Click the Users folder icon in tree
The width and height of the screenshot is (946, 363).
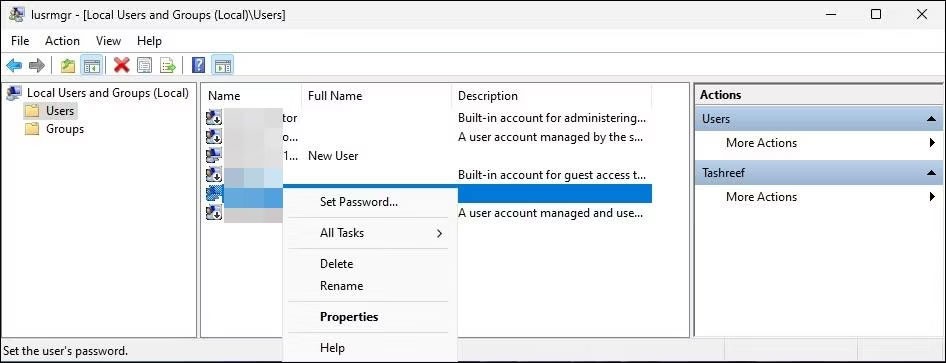pos(32,111)
